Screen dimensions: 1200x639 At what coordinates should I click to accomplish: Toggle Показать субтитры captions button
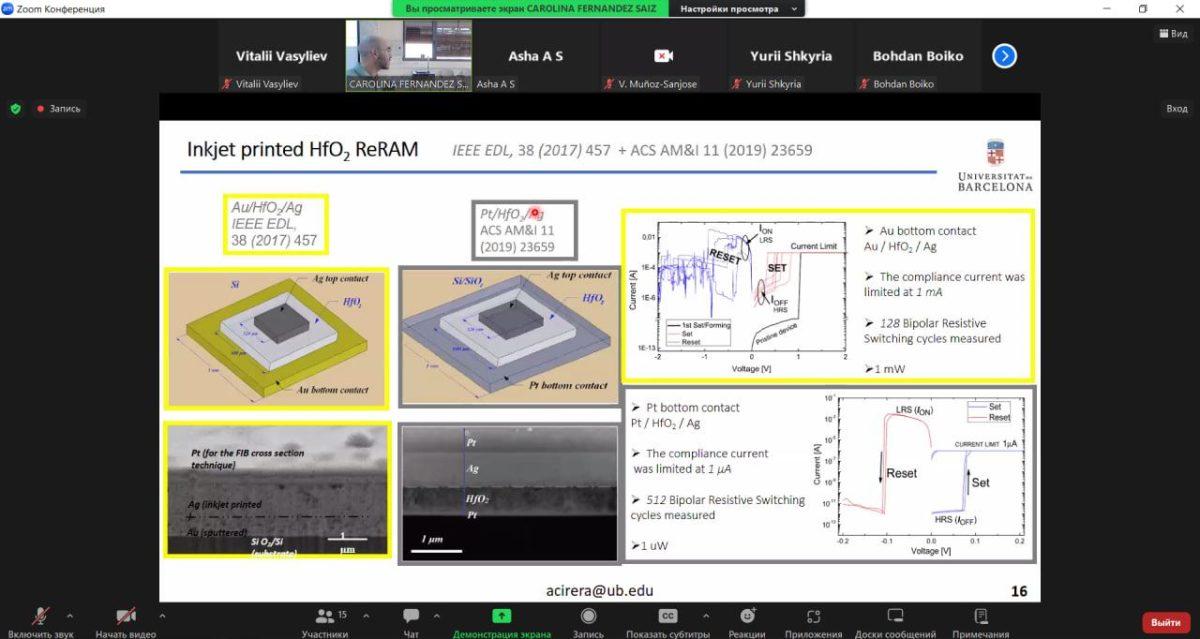point(668,618)
